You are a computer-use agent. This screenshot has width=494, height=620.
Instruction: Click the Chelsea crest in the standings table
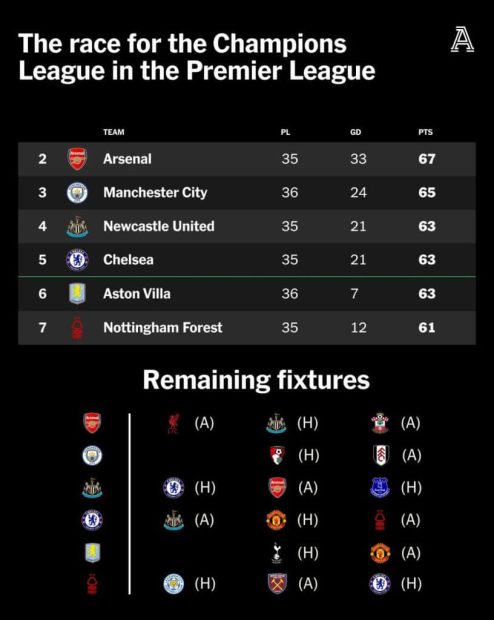(x=77, y=260)
